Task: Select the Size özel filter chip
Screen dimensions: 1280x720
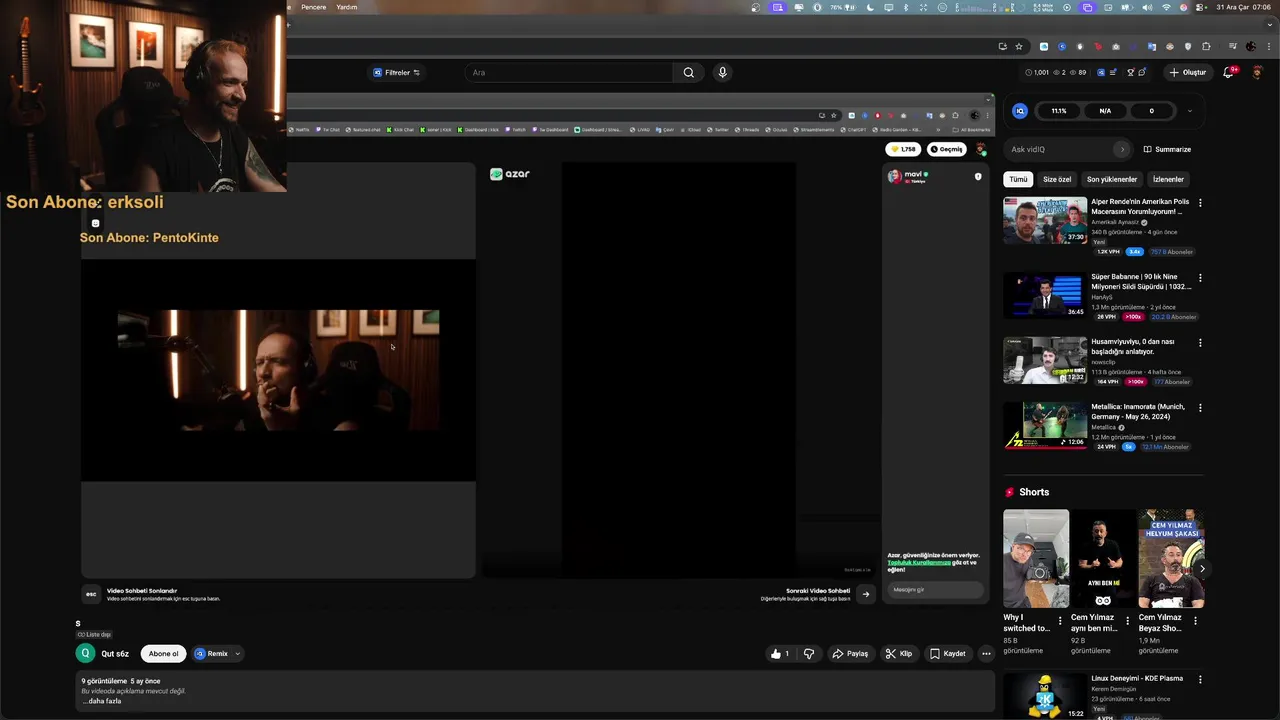Action: 1057,179
